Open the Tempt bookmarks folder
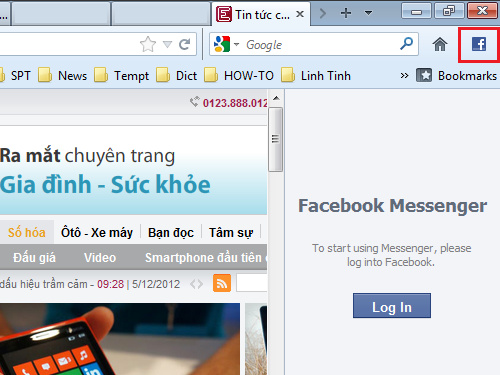The image size is (500, 375). click(x=121, y=76)
